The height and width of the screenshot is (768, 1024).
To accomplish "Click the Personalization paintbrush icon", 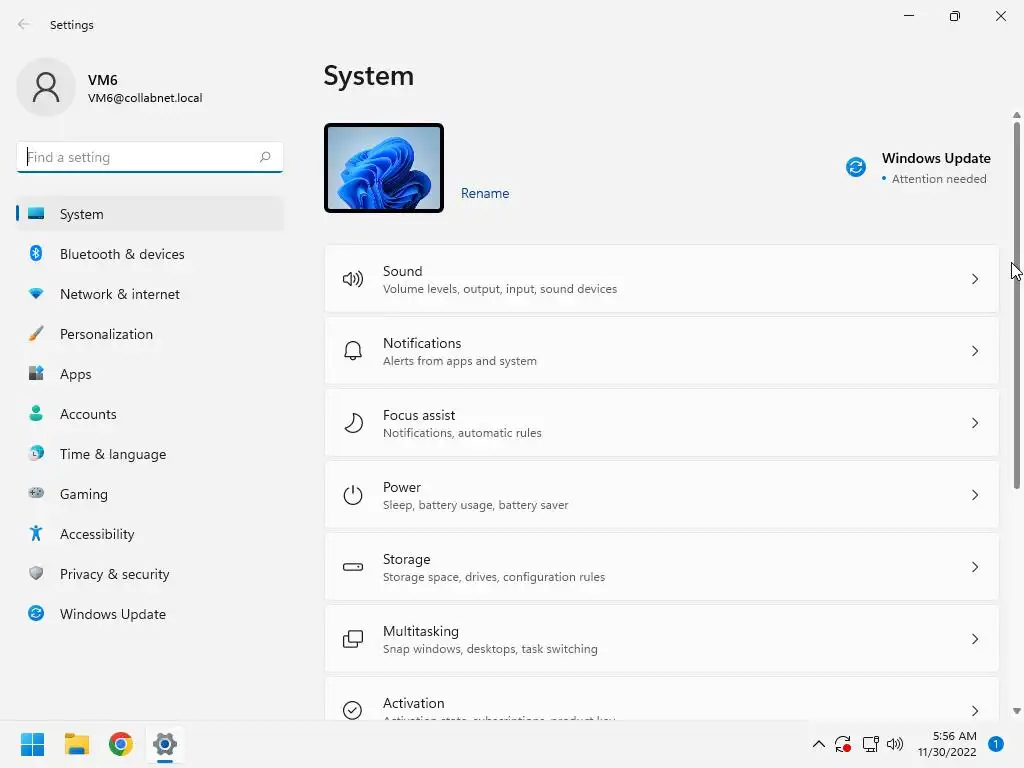I will click(x=36, y=334).
